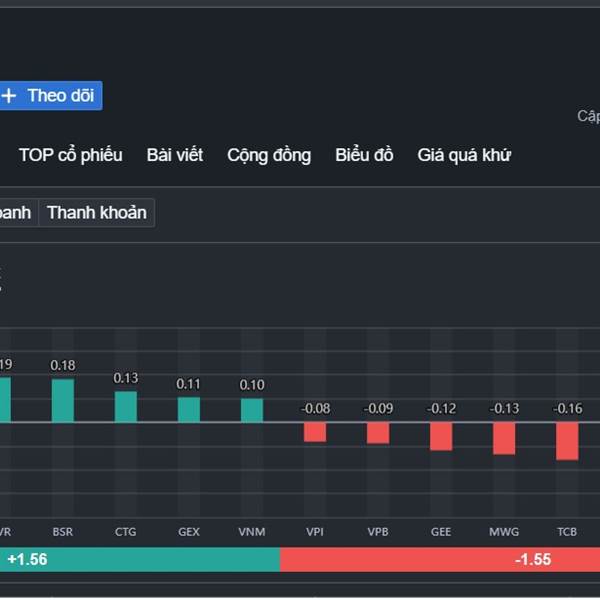Click the green BSR bar

pos(63,401)
